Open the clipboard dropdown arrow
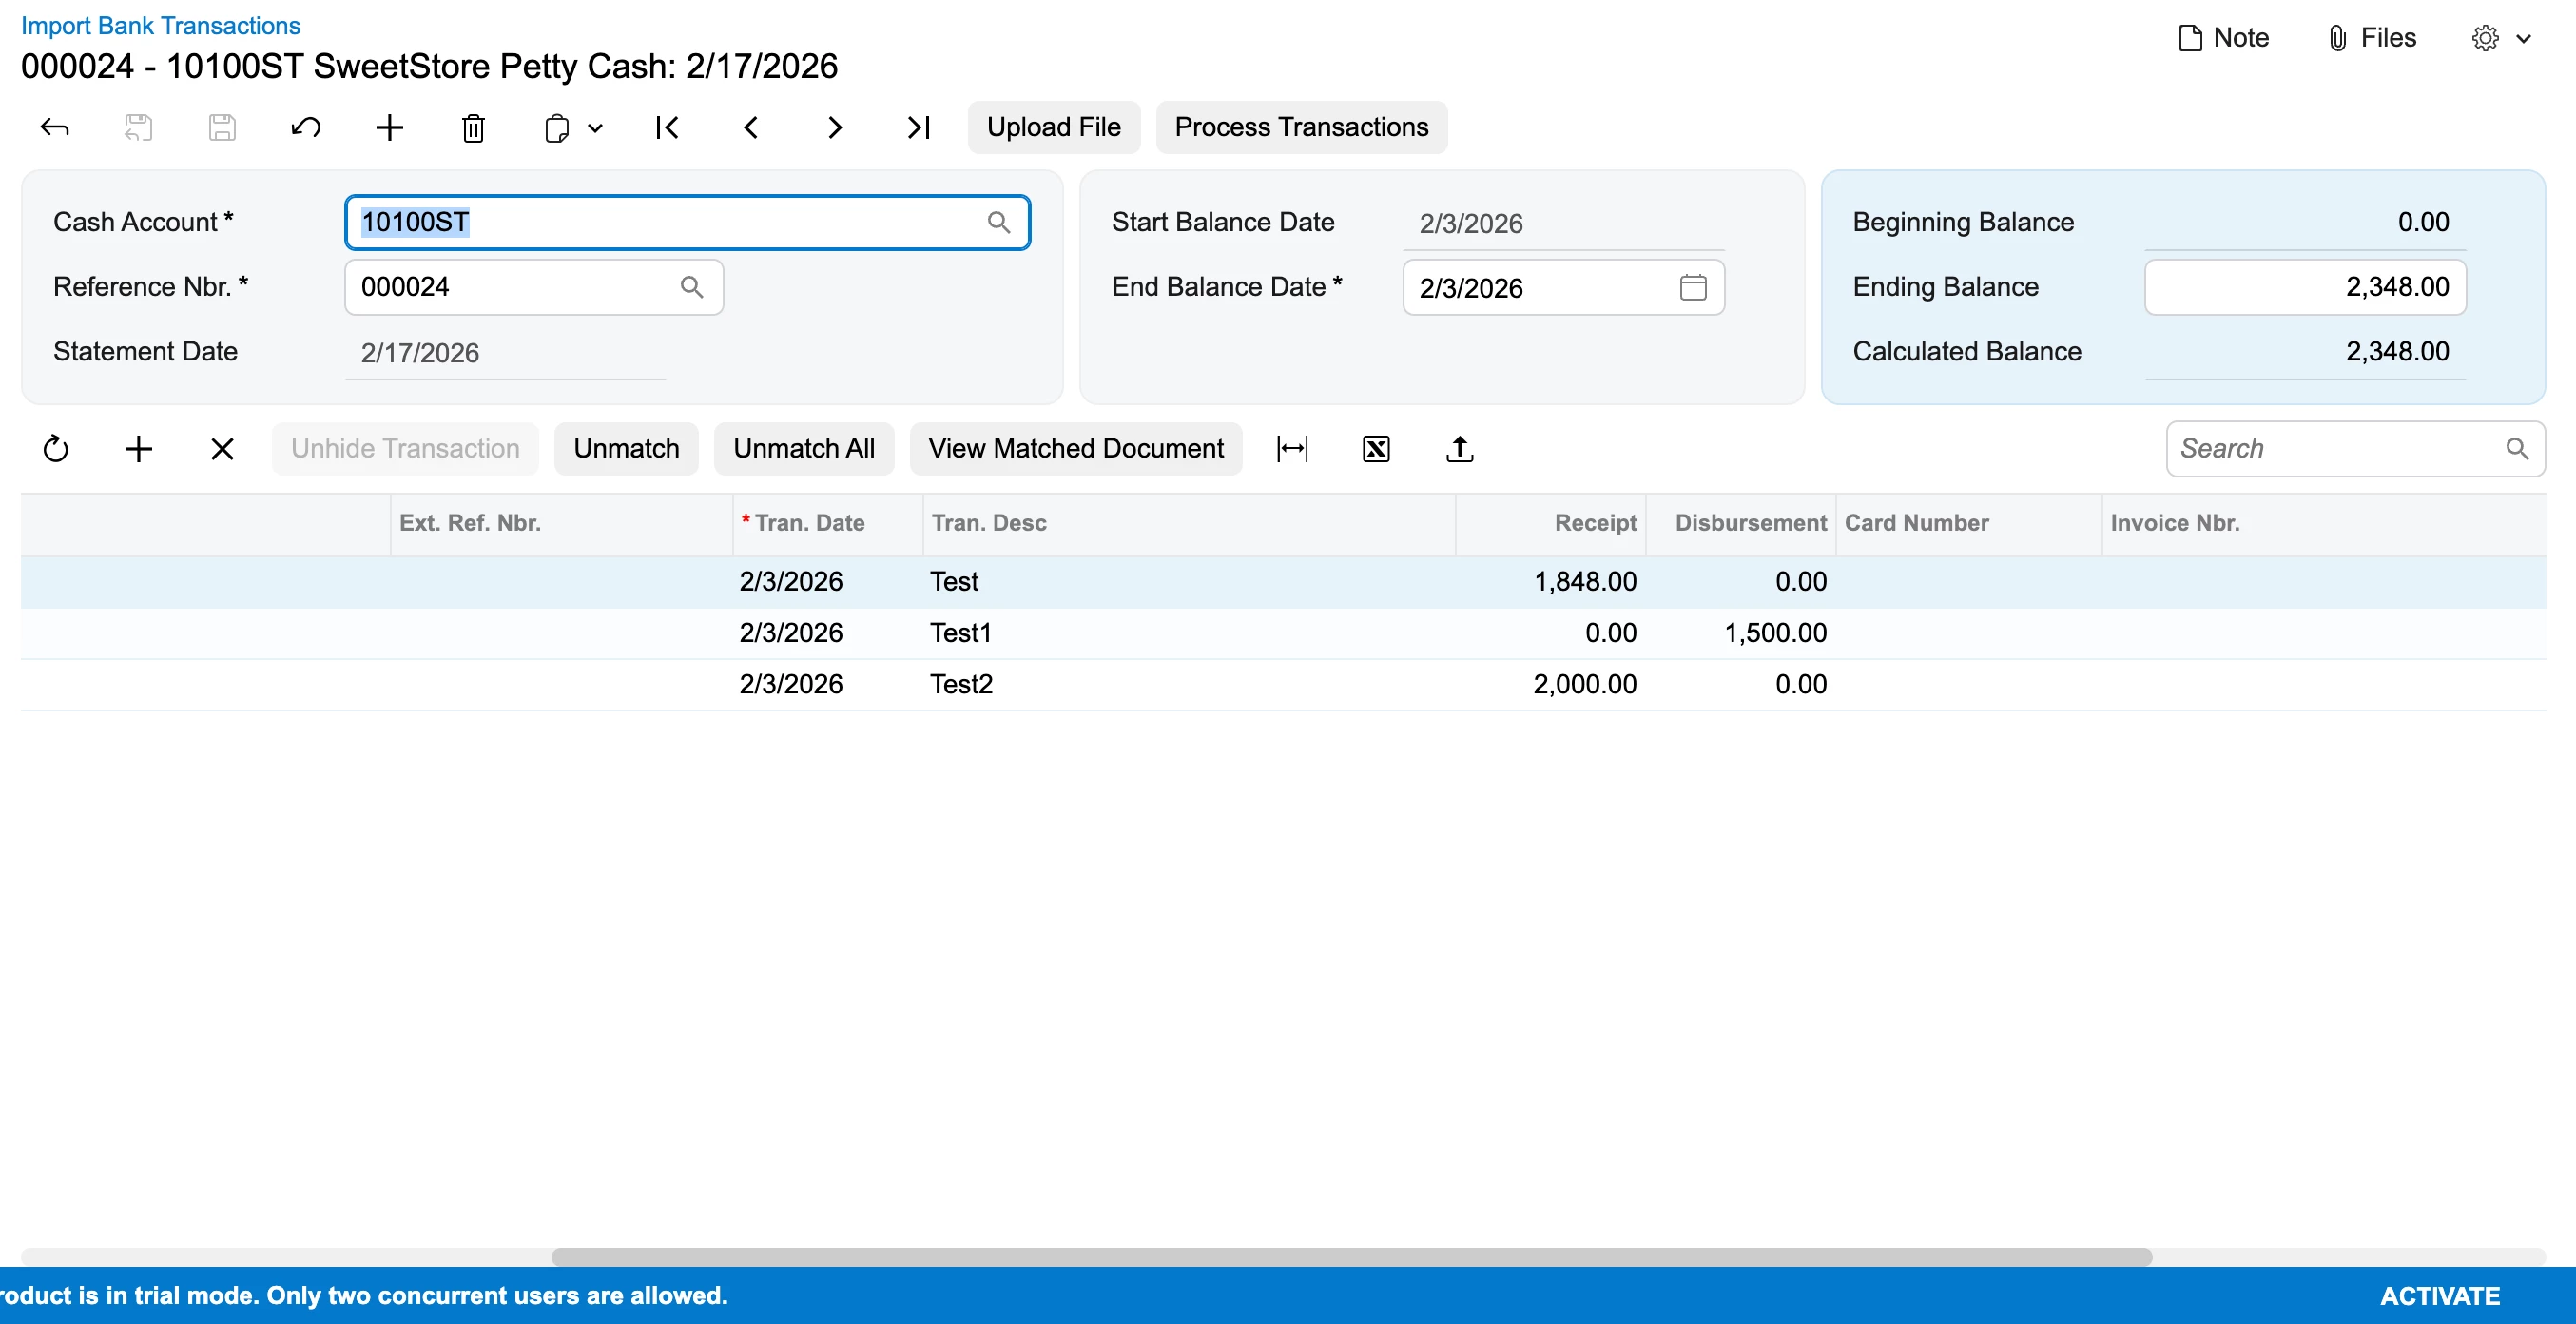The image size is (2576, 1324). pyautogui.click(x=596, y=128)
